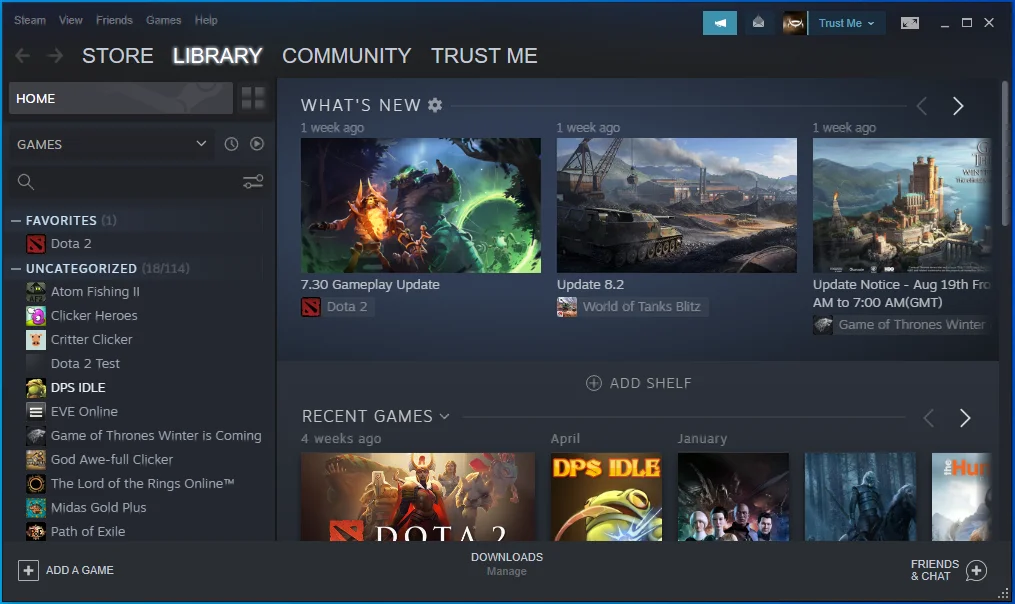The width and height of the screenshot is (1015, 604).
Task: Open advanced filter sliders icon
Action: [253, 182]
